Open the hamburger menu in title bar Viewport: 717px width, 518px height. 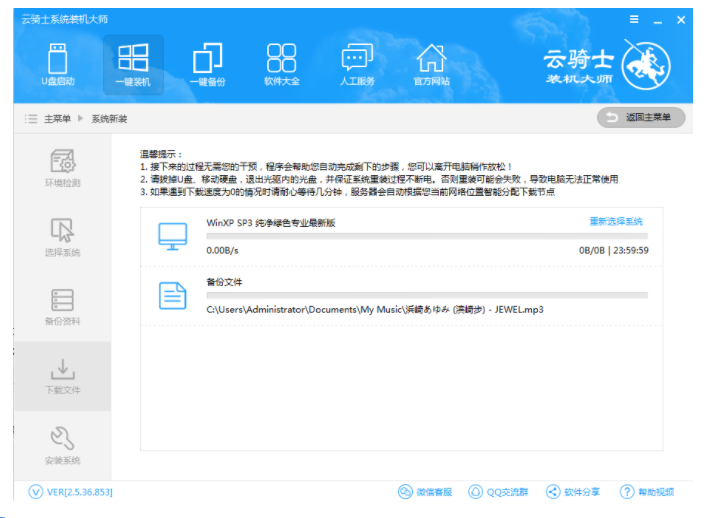[x=634, y=19]
